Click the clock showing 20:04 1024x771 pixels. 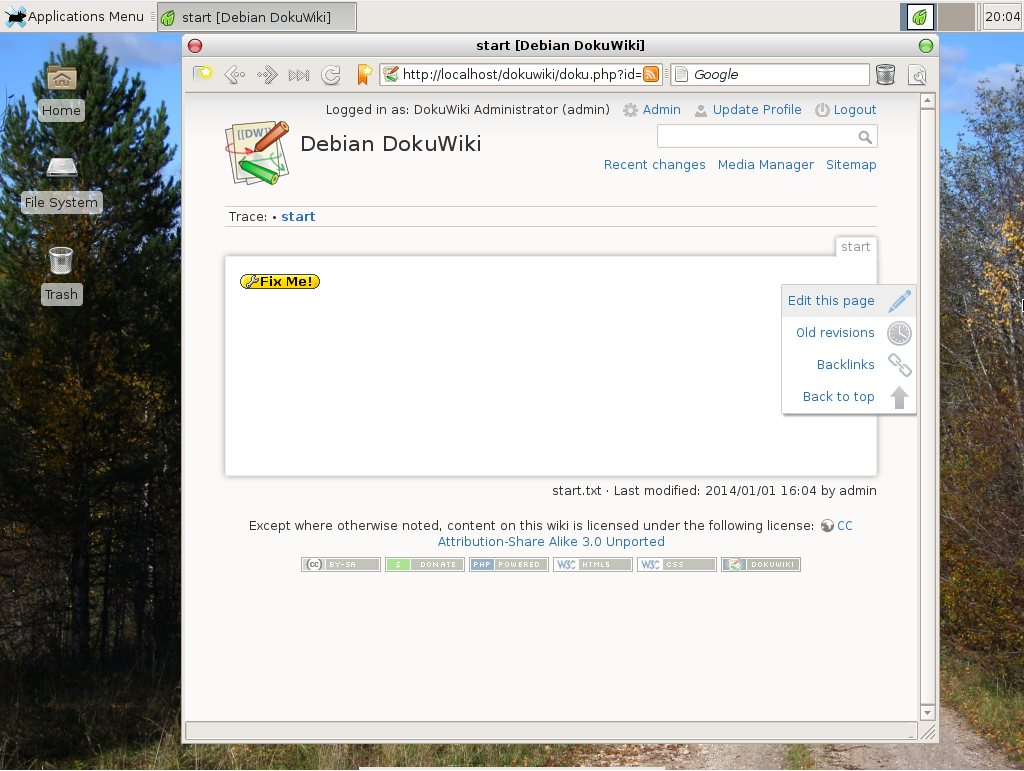1002,17
